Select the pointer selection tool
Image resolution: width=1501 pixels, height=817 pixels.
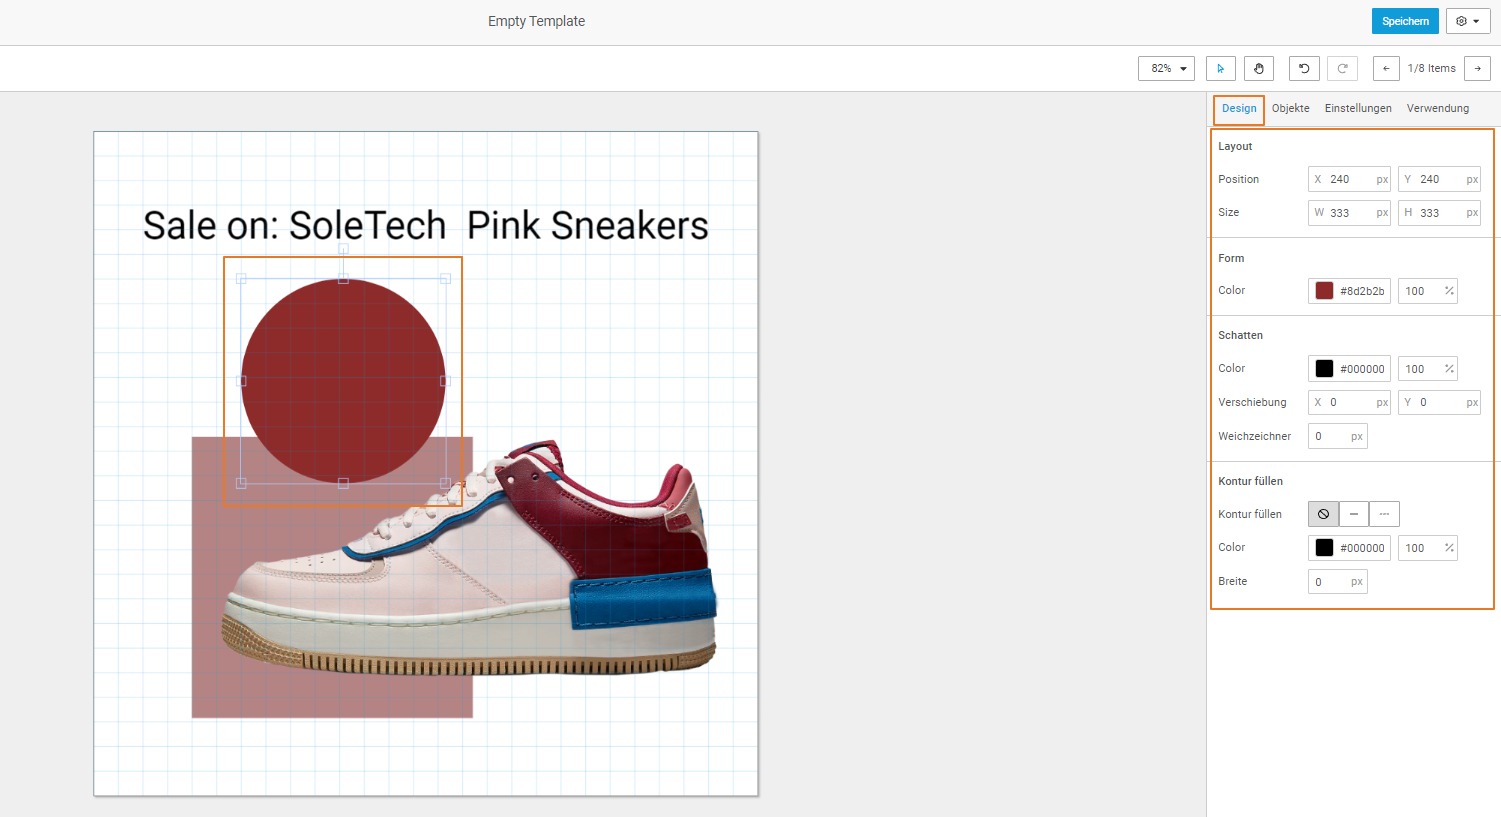pos(1221,68)
